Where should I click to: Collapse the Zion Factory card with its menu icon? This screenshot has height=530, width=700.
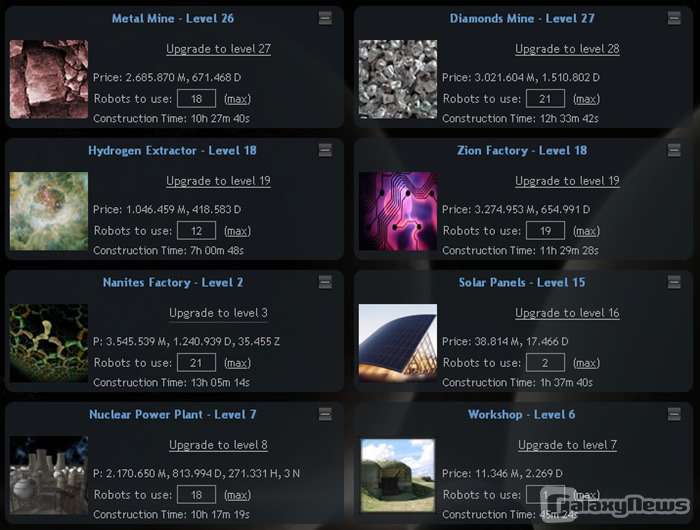(674, 150)
